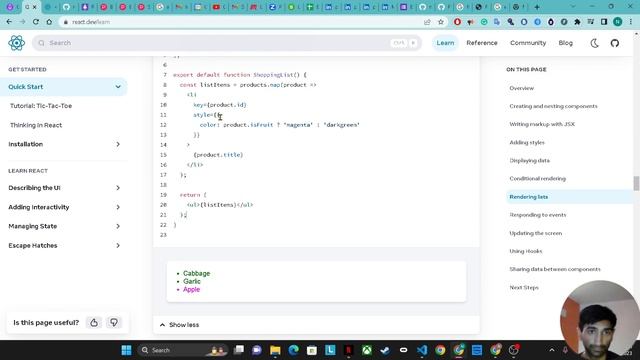
Task: Collapse the code with Show less
Action: pyautogui.click(x=179, y=325)
